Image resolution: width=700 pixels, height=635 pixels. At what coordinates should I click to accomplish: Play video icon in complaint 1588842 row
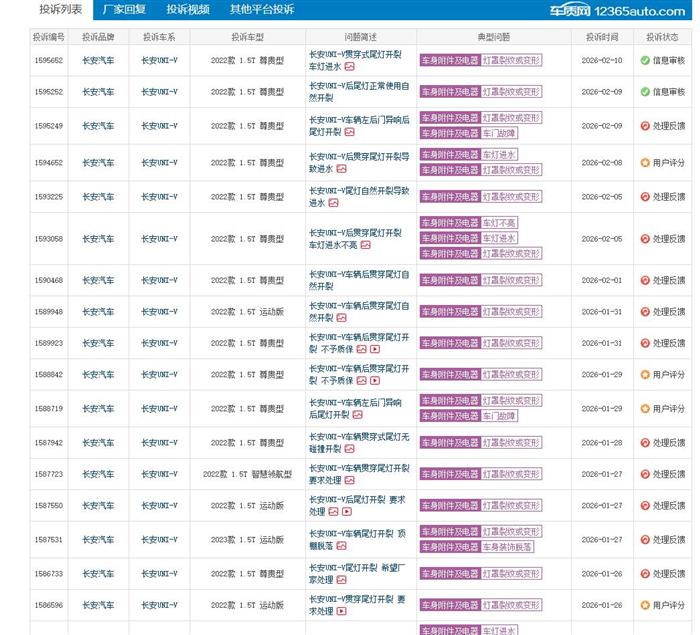coord(374,381)
